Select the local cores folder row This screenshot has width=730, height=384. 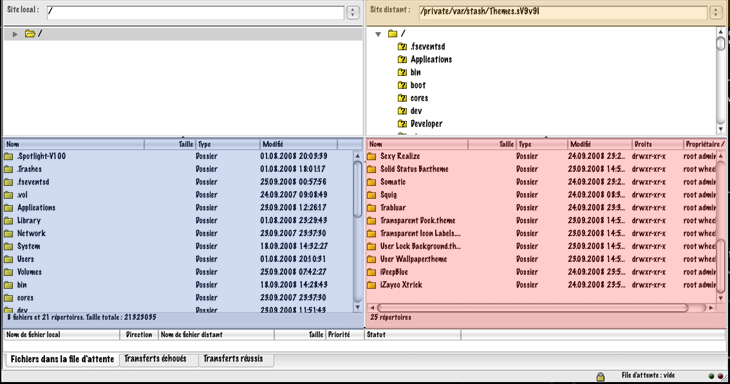click(178, 298)
